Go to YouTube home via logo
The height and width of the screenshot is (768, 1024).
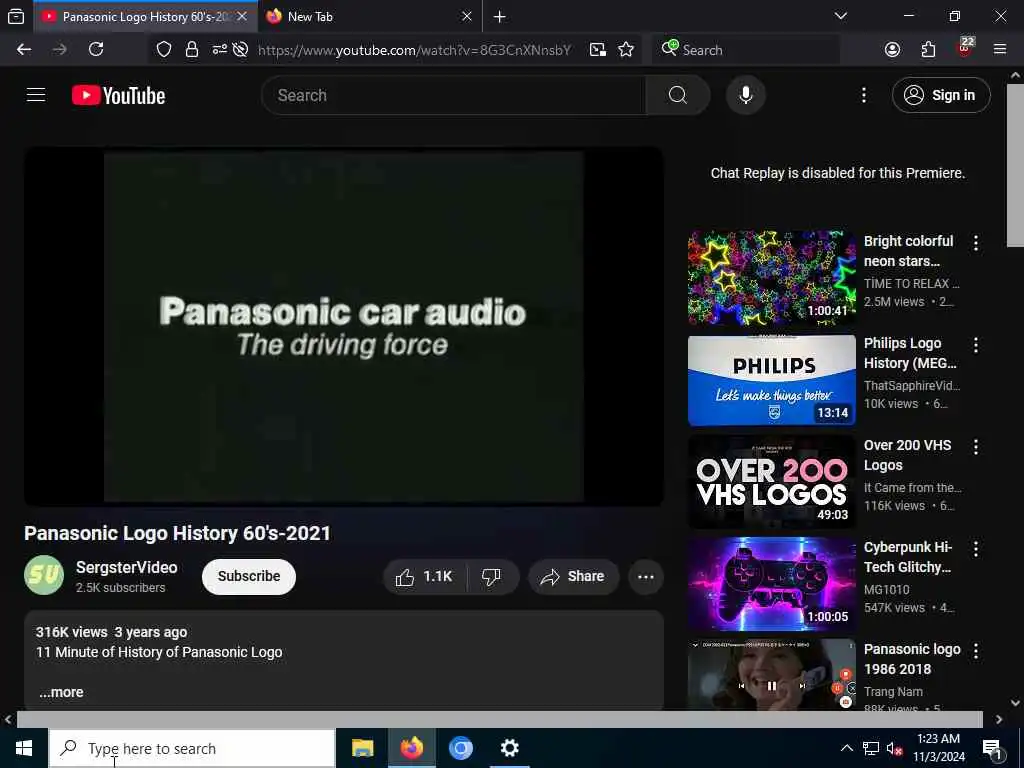(x=118, y=95)
